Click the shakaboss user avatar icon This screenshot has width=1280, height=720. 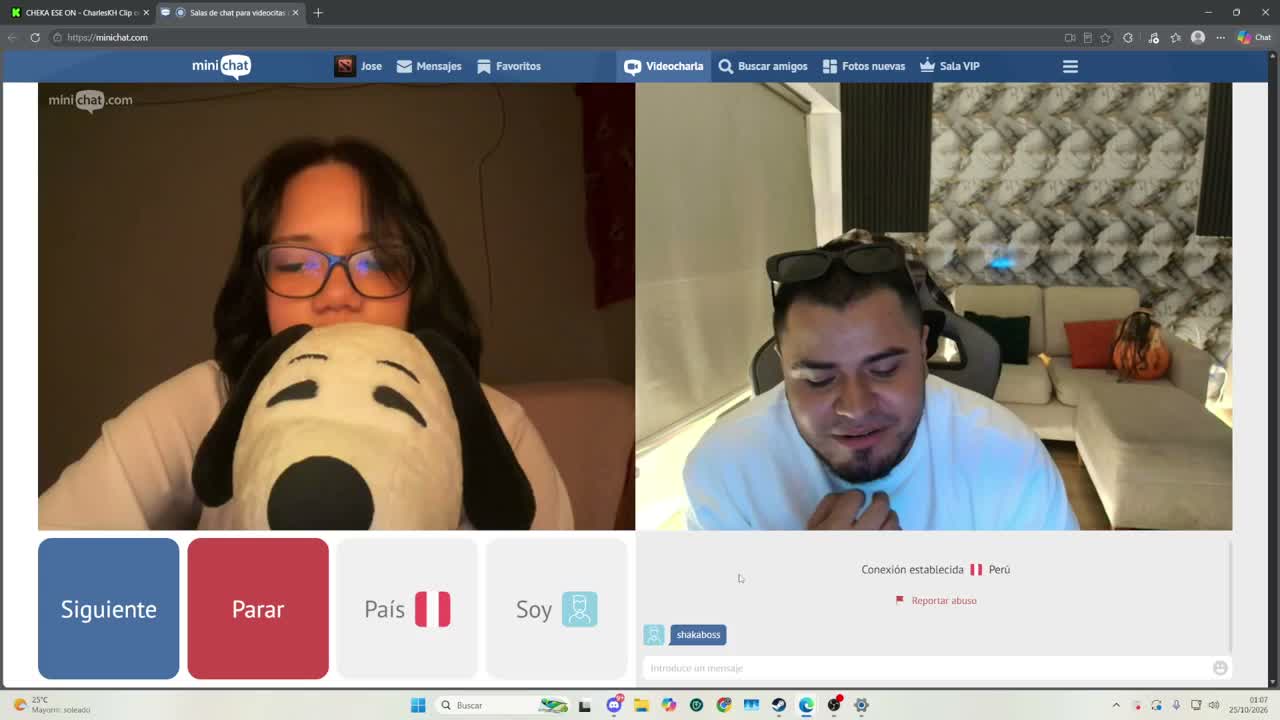coord(654,635)
